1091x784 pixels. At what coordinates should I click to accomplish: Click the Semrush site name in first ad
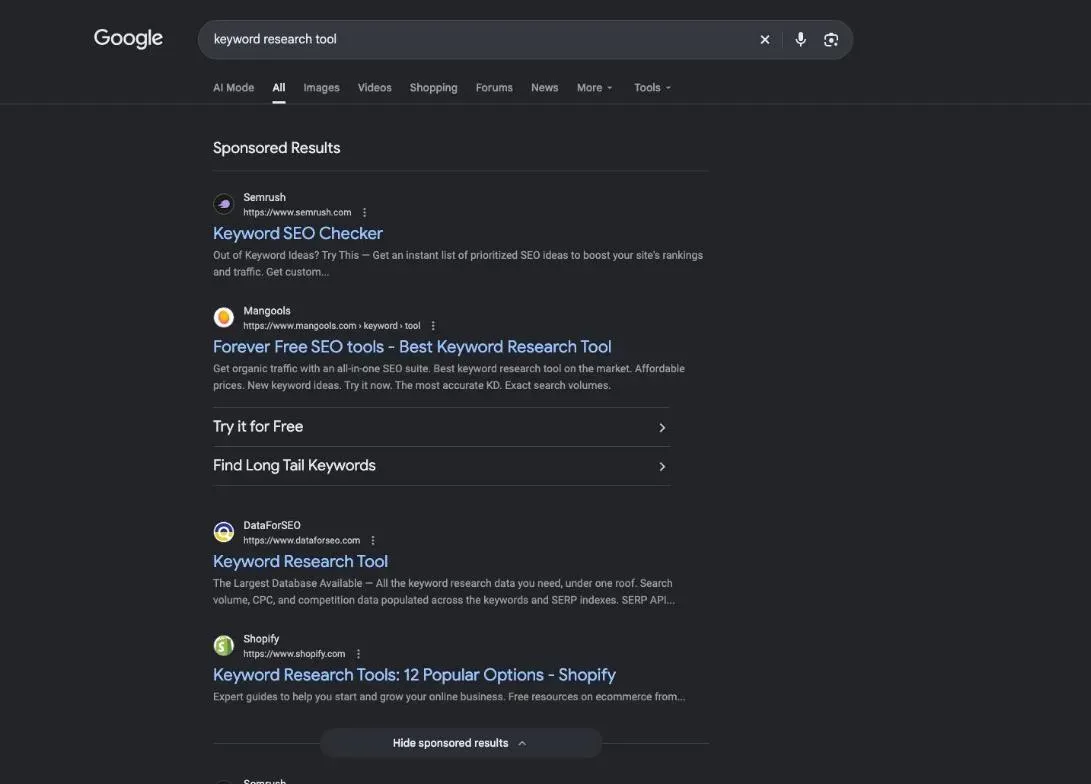[x=264, y=198]
